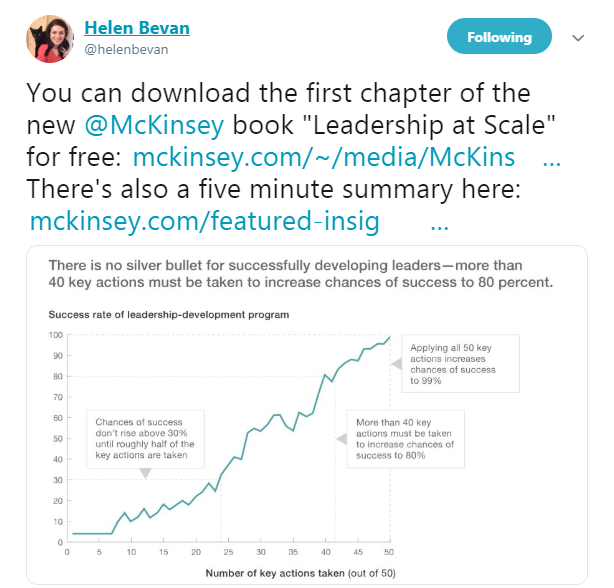614x588 pixels.
Task: Open Helen Bevan's profile avatar
Action: (x=50, y=39)
